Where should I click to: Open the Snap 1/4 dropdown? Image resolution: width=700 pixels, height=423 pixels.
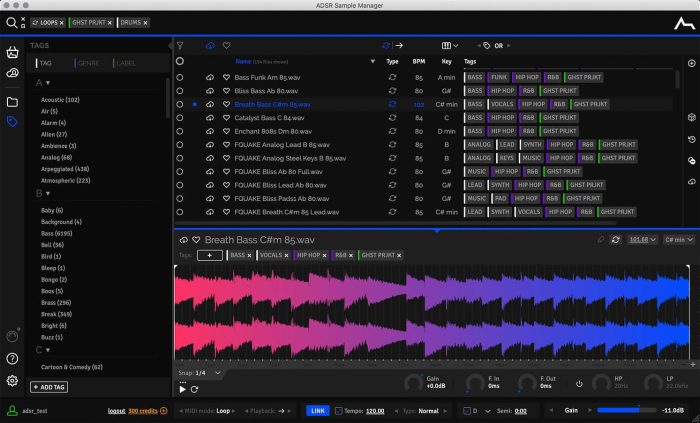coord(199,373)
